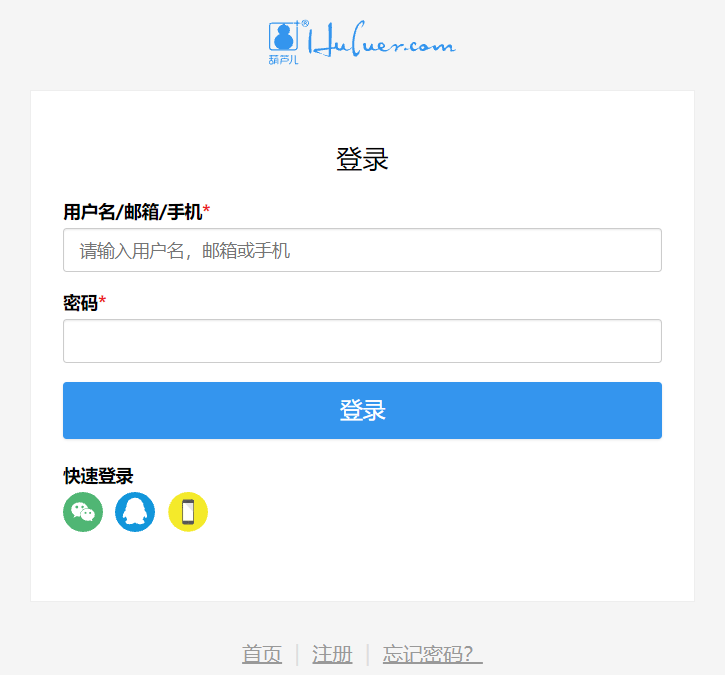Click the 登录 page title heading
The height and width of the screenshot is (675, 725).
[362, 160]
